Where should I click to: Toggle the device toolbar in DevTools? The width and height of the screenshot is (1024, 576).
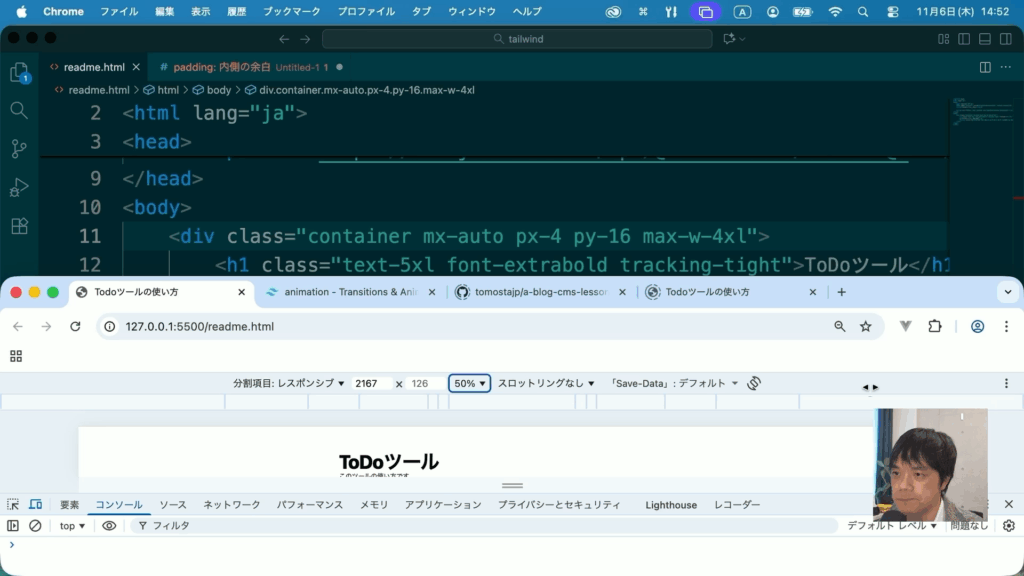click(x=36, y=505)
